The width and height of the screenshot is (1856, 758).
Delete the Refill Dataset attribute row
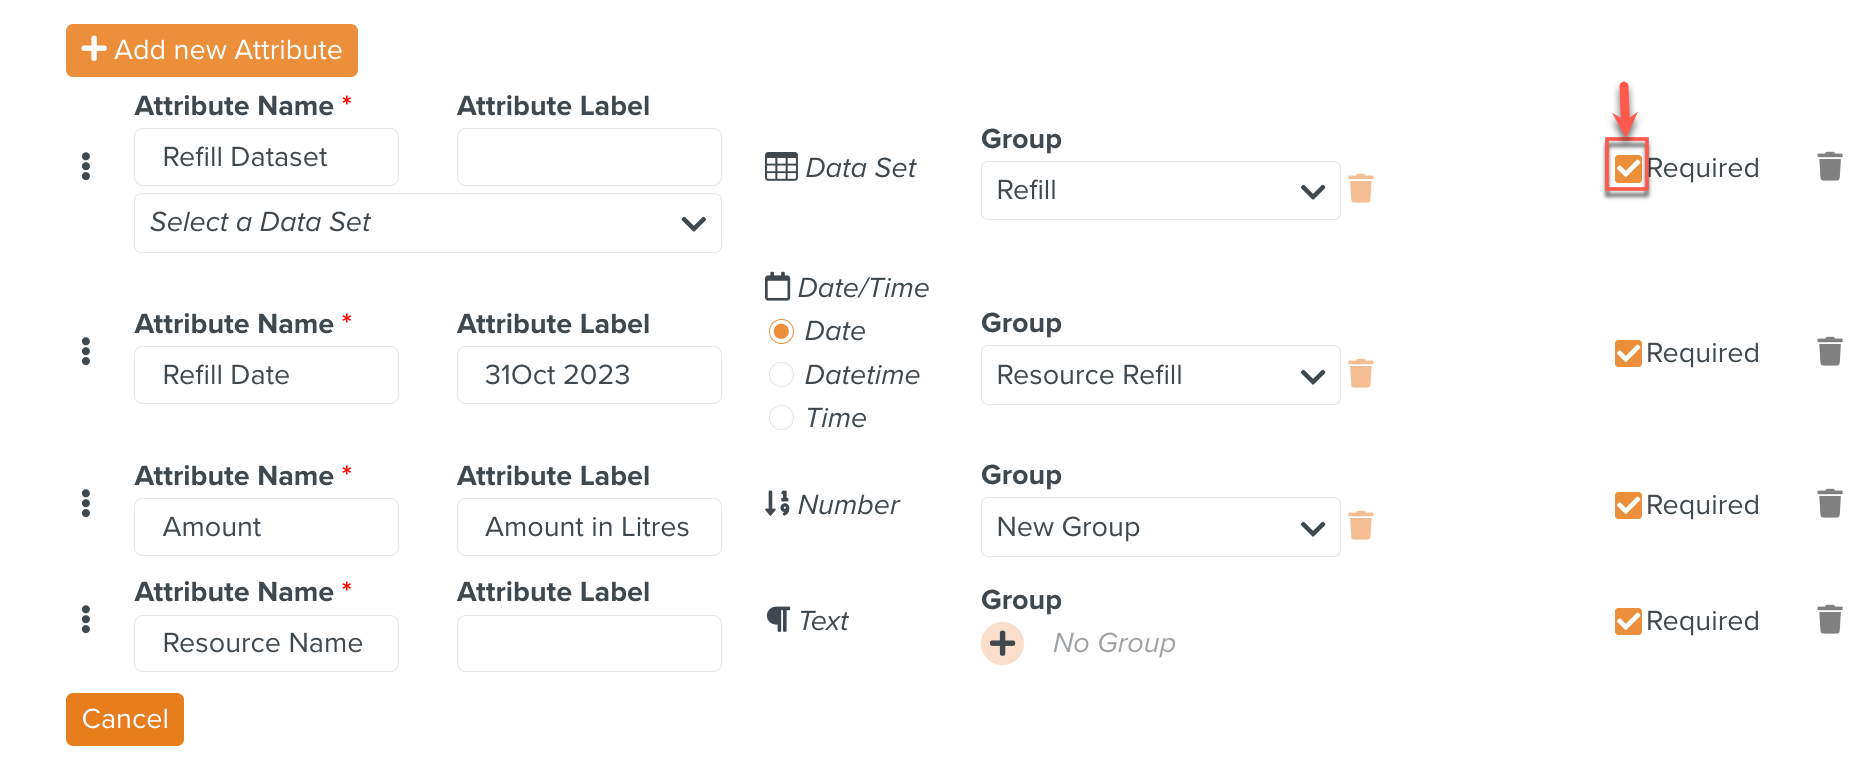pyautogui.click(x=1829, y=166)
